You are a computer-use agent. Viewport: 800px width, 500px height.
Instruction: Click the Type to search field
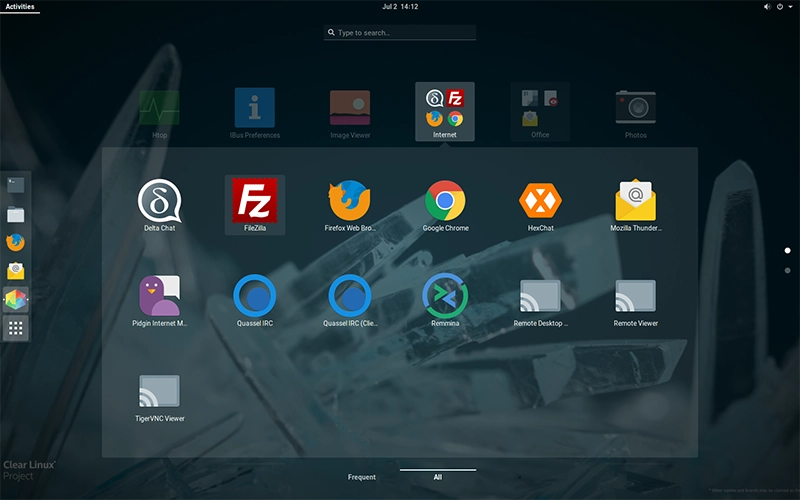coord(400,32)
